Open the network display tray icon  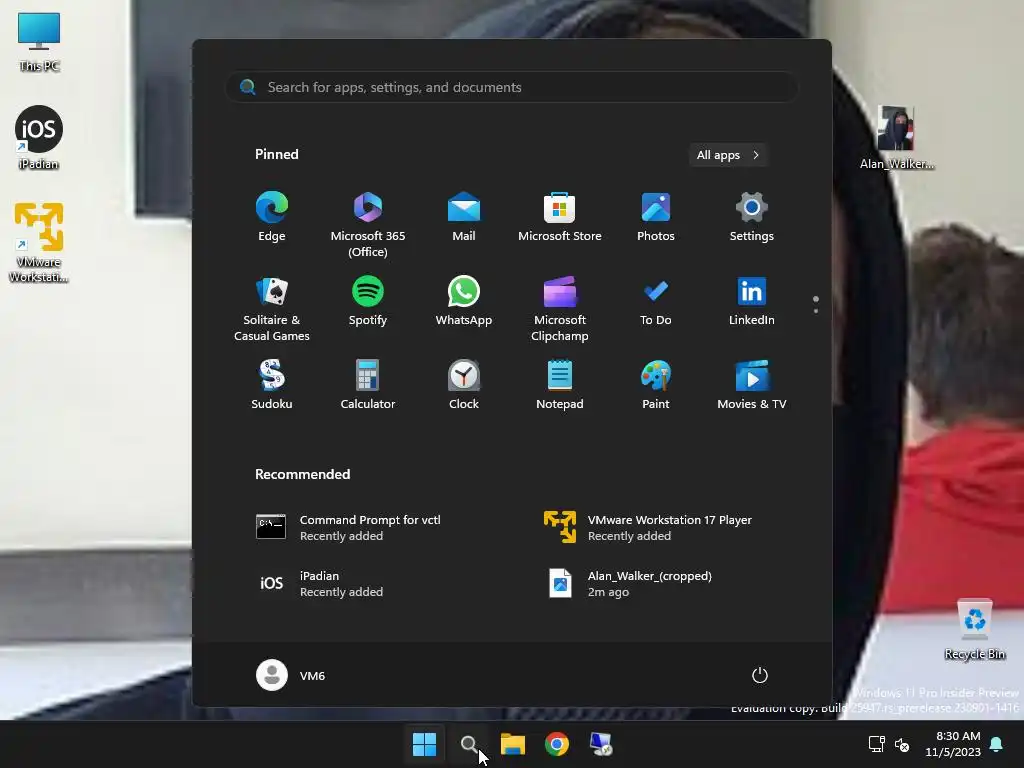point(876,744)
